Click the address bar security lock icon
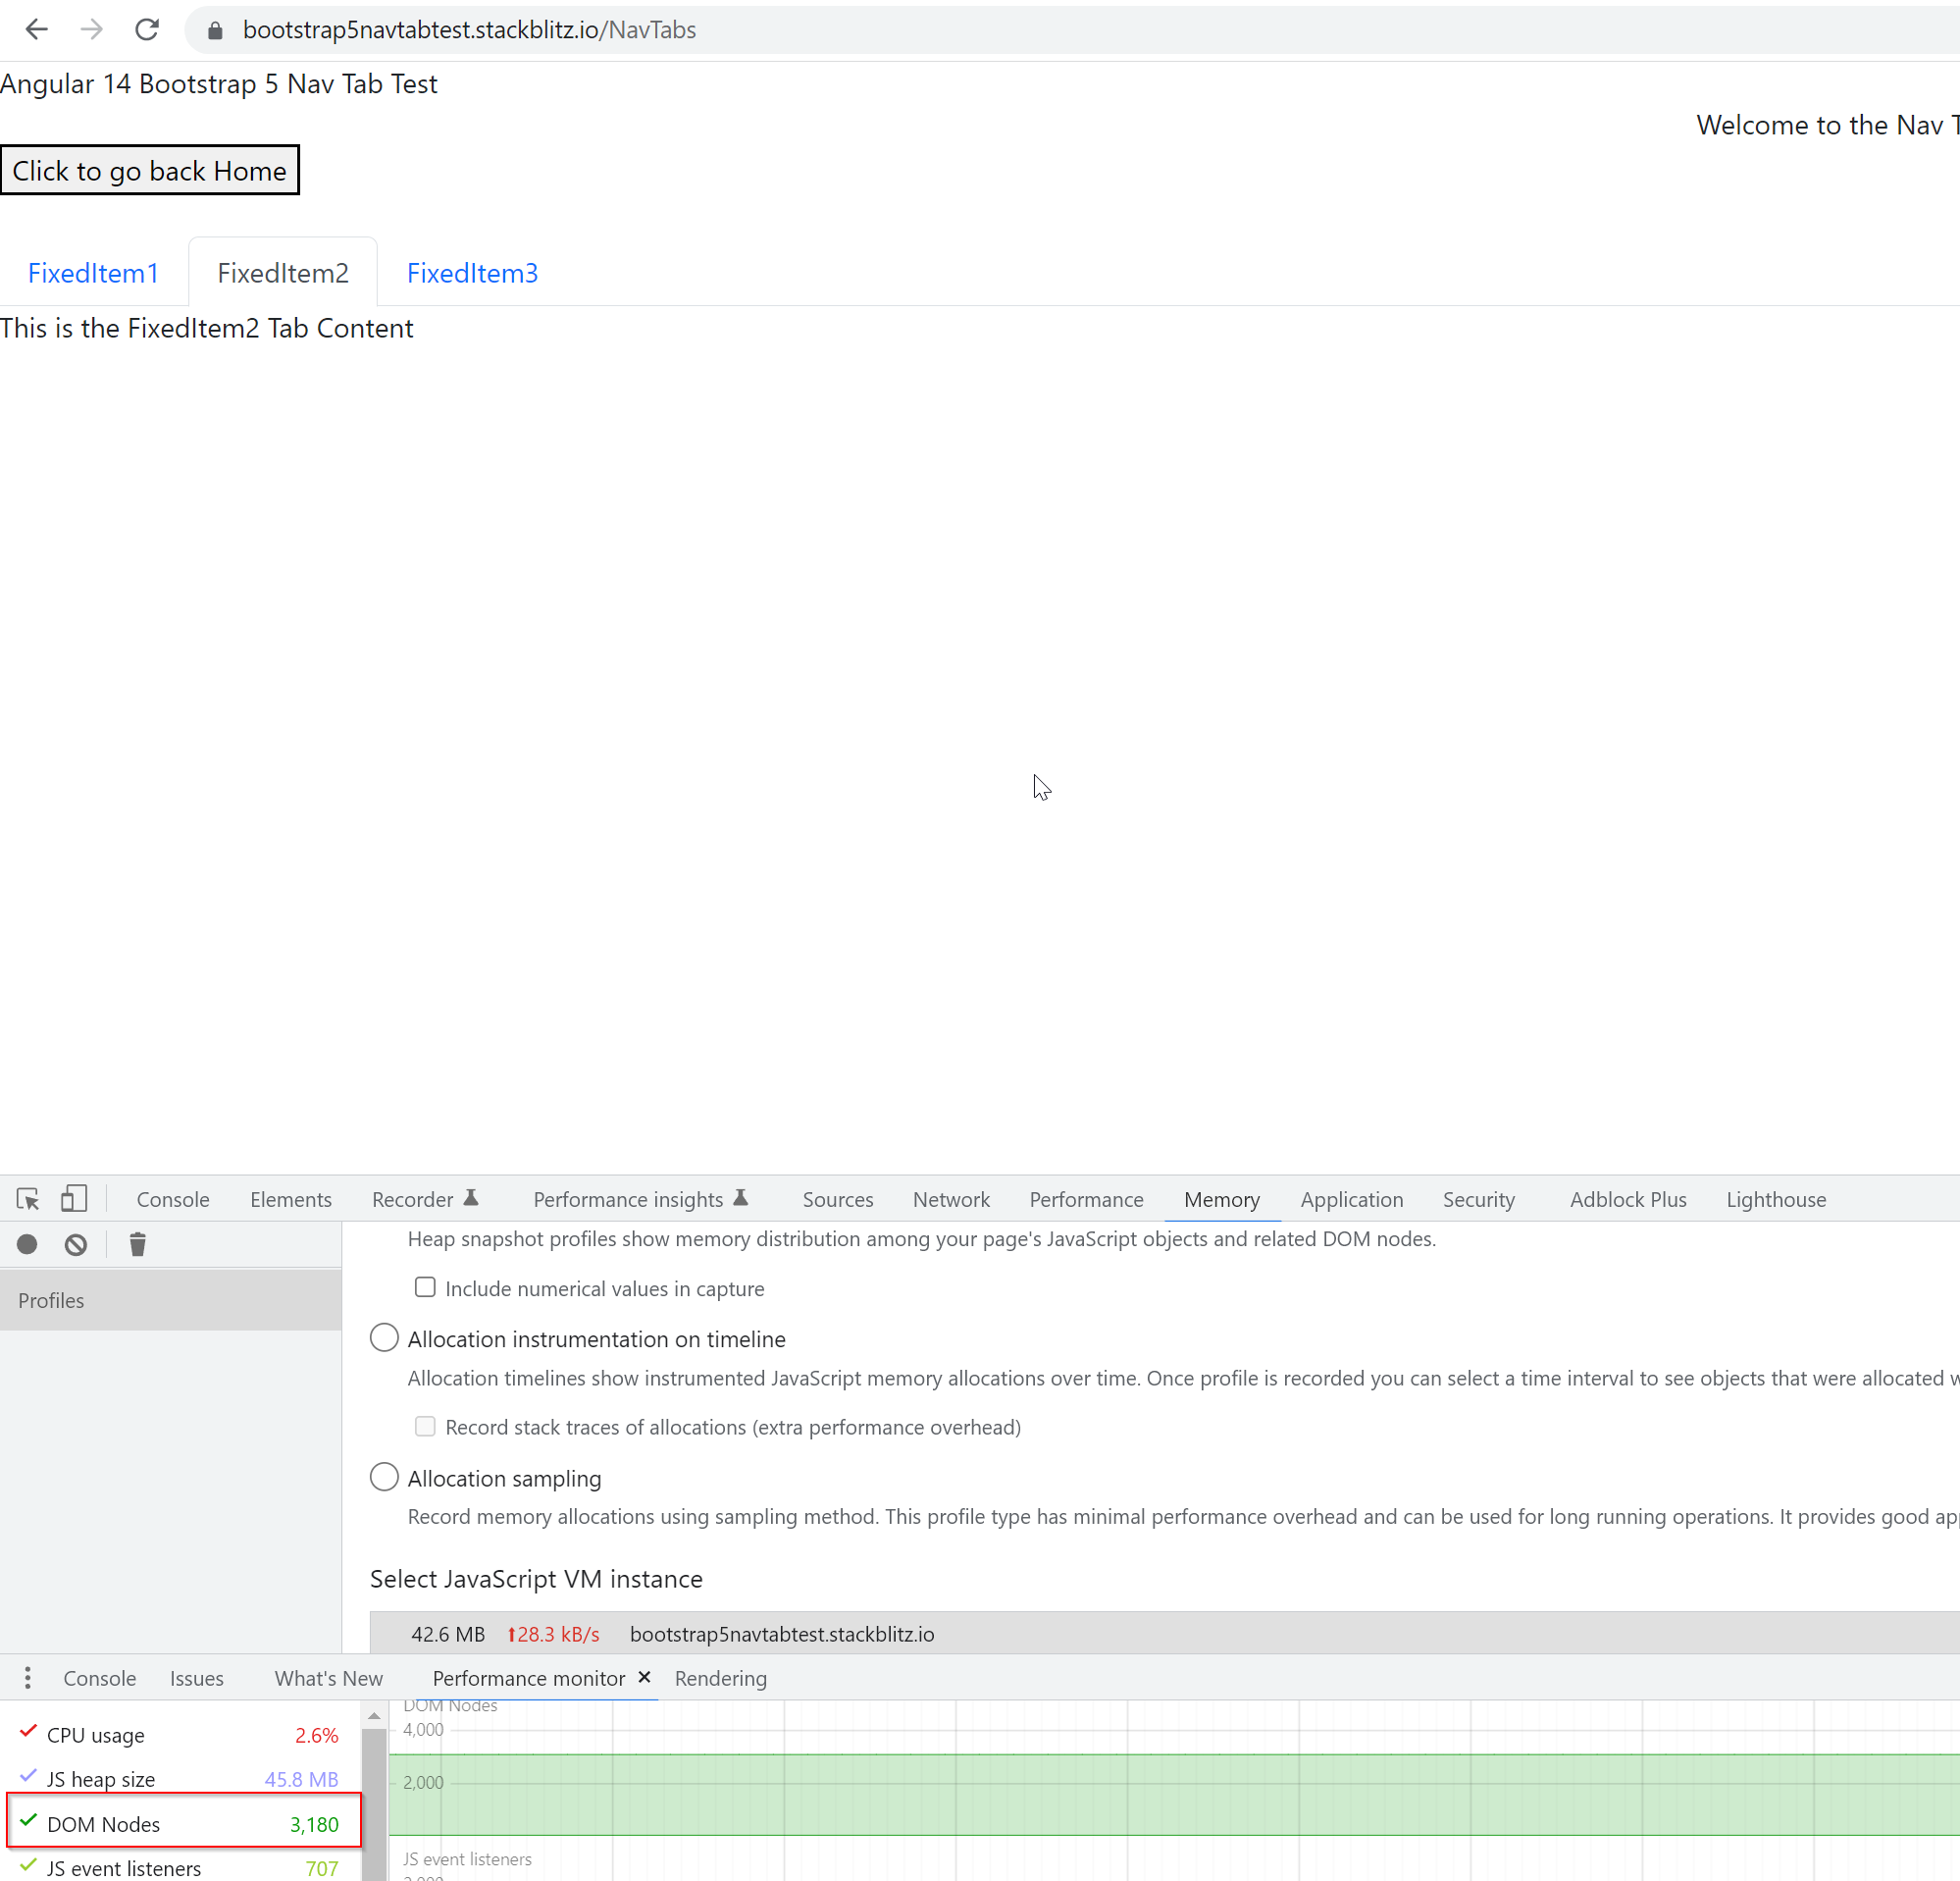1960x1881 pixels. pos(214,30)
